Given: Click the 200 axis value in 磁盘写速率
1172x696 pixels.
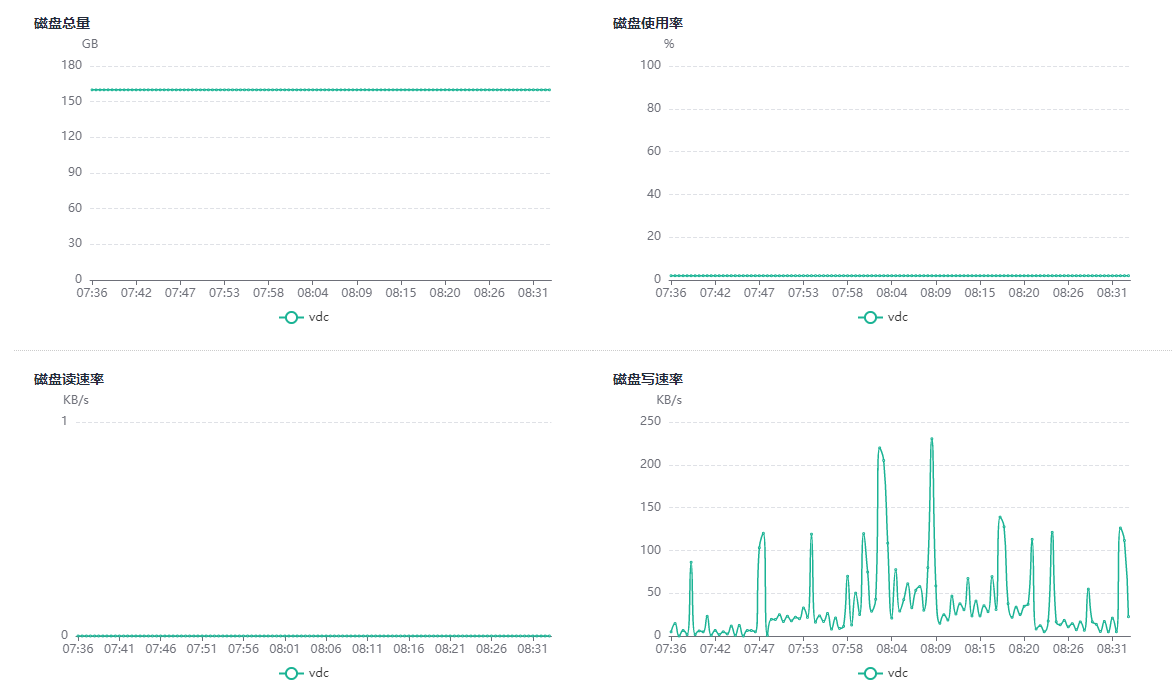Looking at the screenshot, I should pyautogui.click(x=650, y=464).
